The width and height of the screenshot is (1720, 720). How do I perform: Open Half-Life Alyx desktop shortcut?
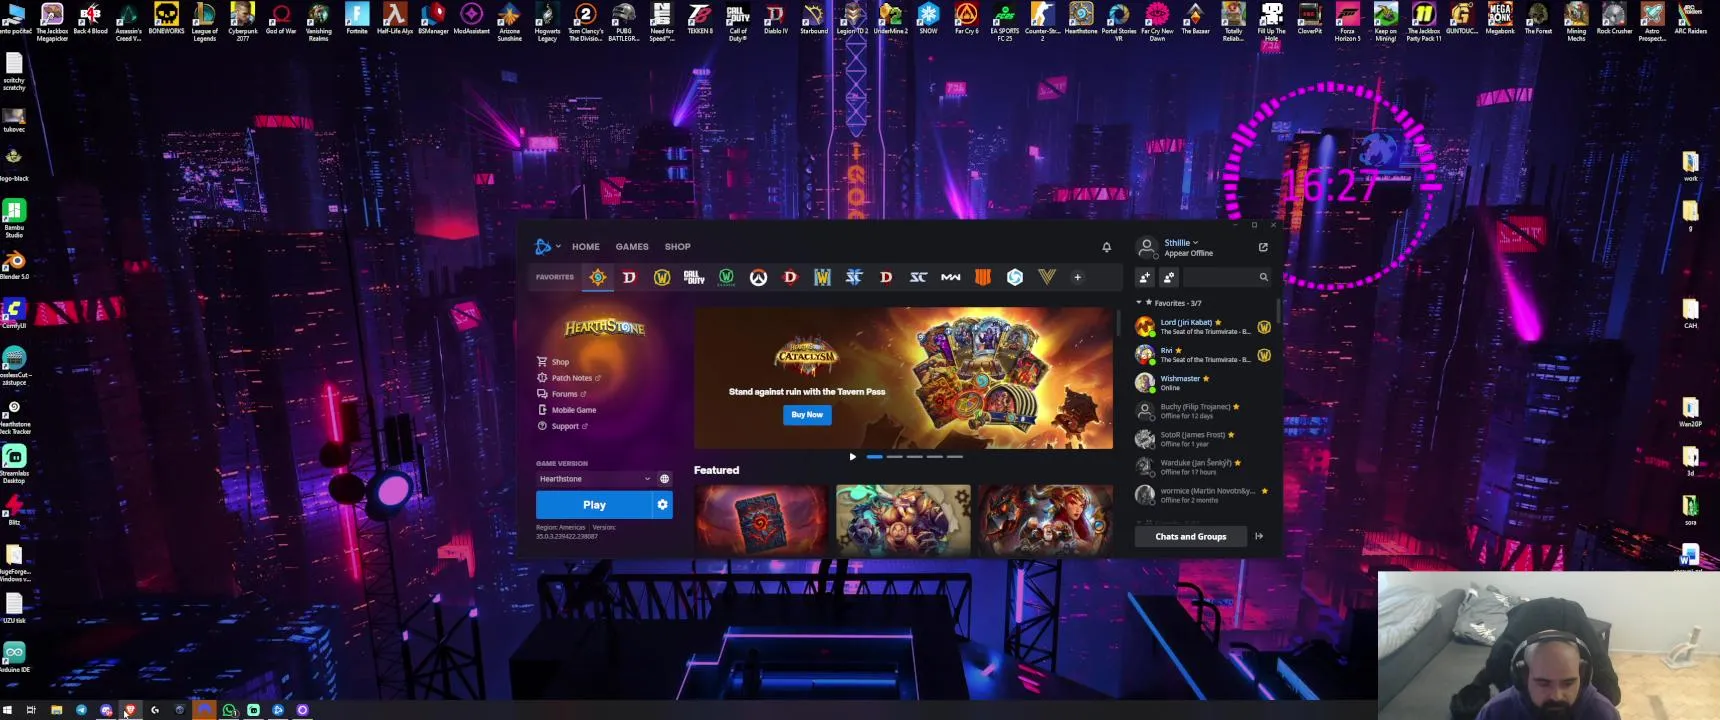[395, 18]
